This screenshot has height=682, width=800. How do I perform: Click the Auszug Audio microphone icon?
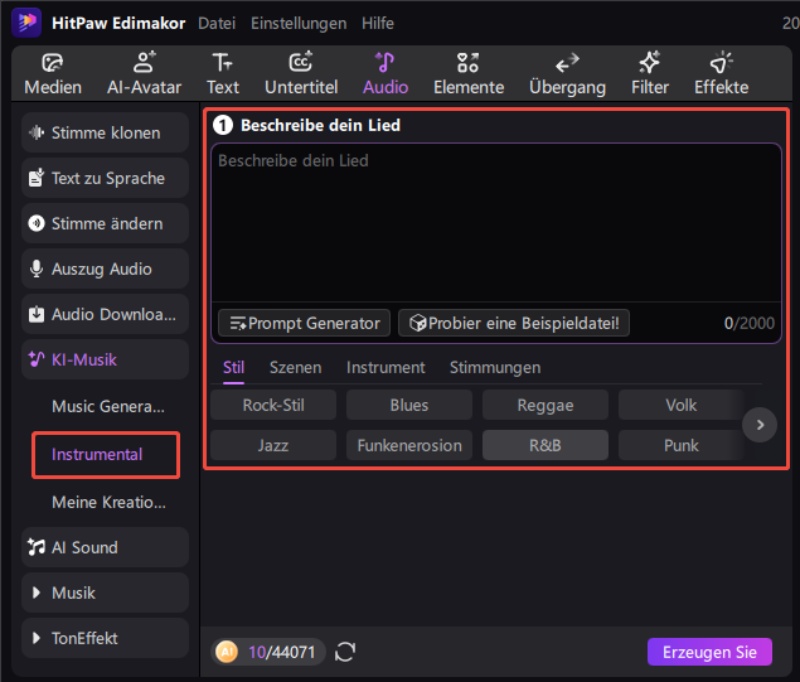36,268
